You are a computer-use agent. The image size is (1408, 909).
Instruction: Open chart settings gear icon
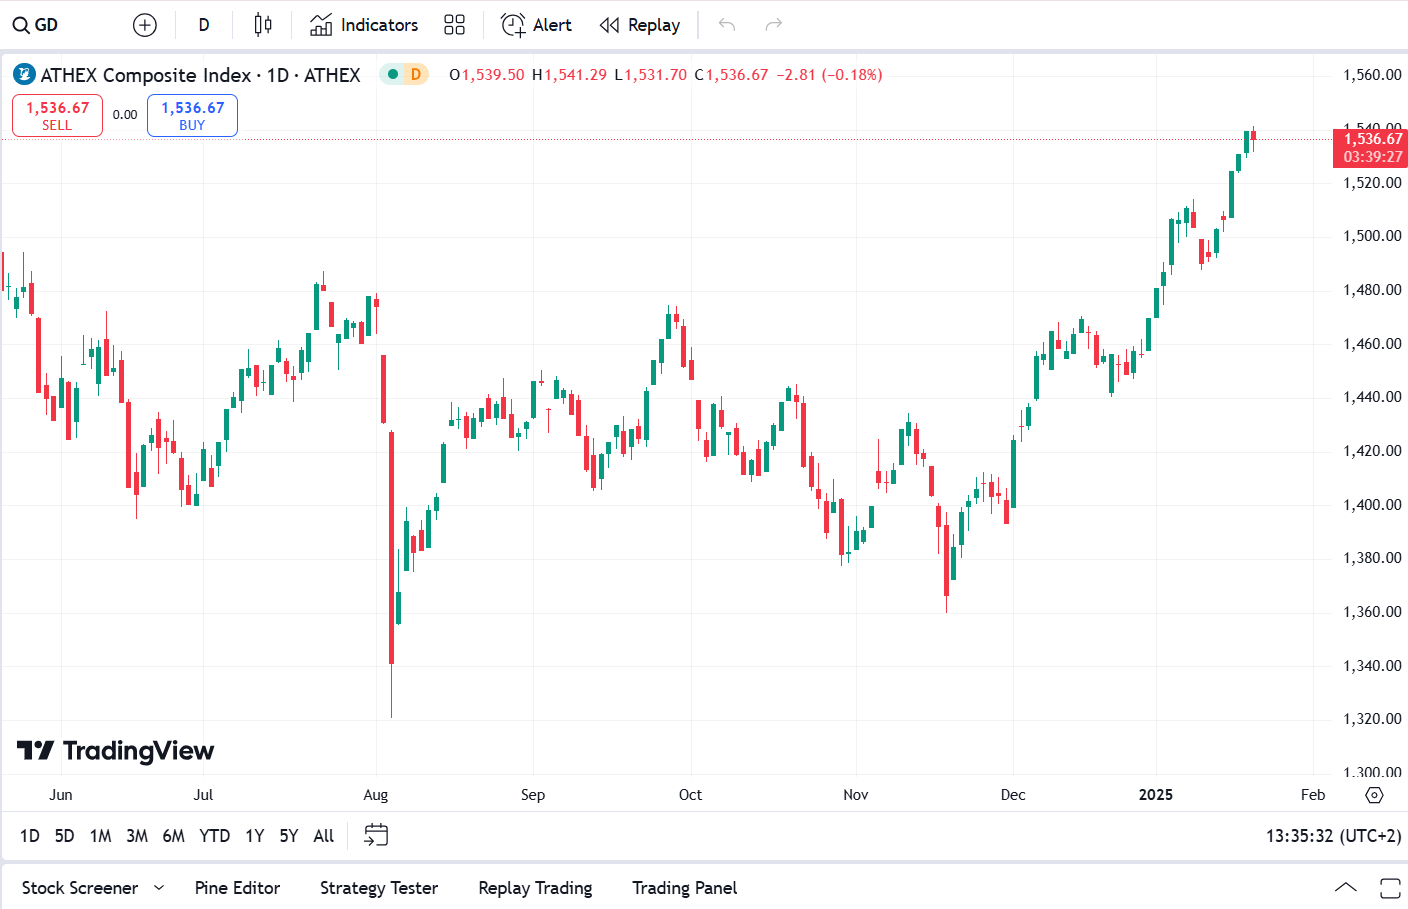tap(1375, 795)
